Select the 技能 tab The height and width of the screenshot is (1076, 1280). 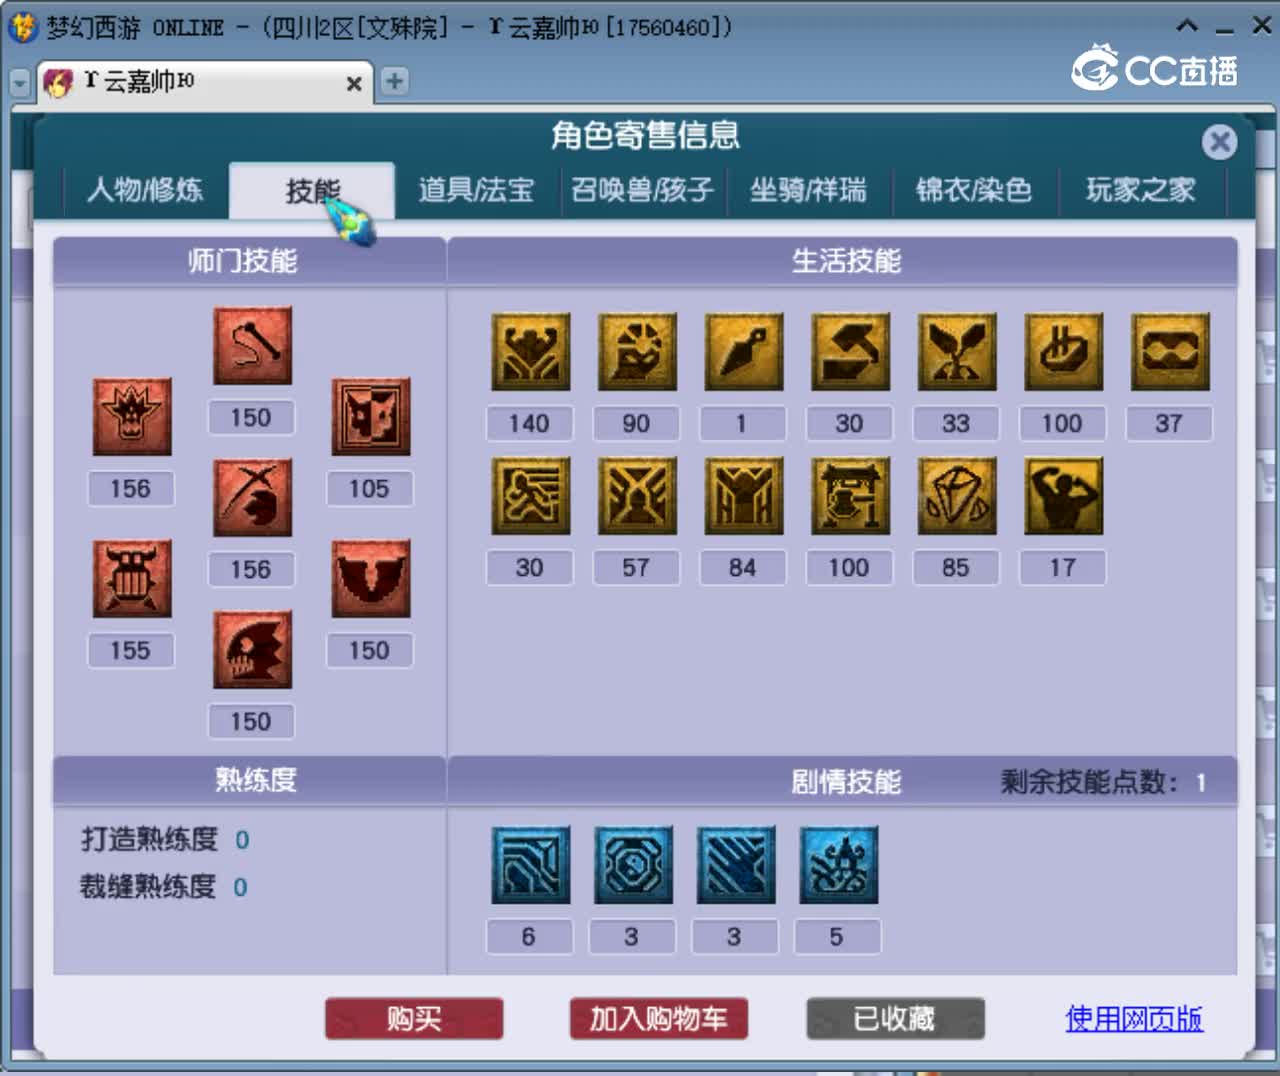[x=312, y=190]
